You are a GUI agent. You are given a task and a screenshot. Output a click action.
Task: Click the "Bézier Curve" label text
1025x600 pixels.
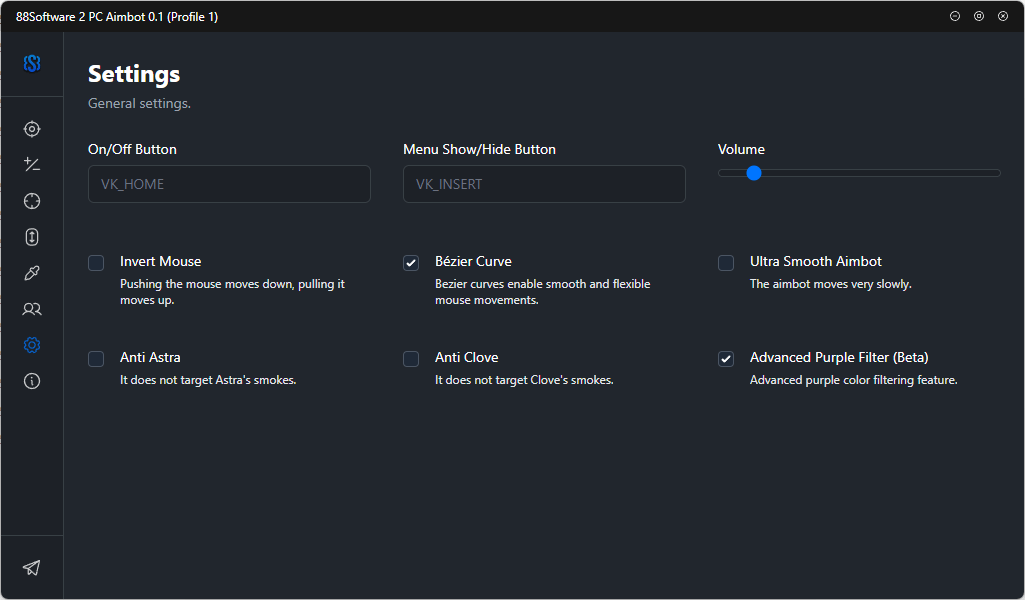pyautogui.click(x=473, y=261)
